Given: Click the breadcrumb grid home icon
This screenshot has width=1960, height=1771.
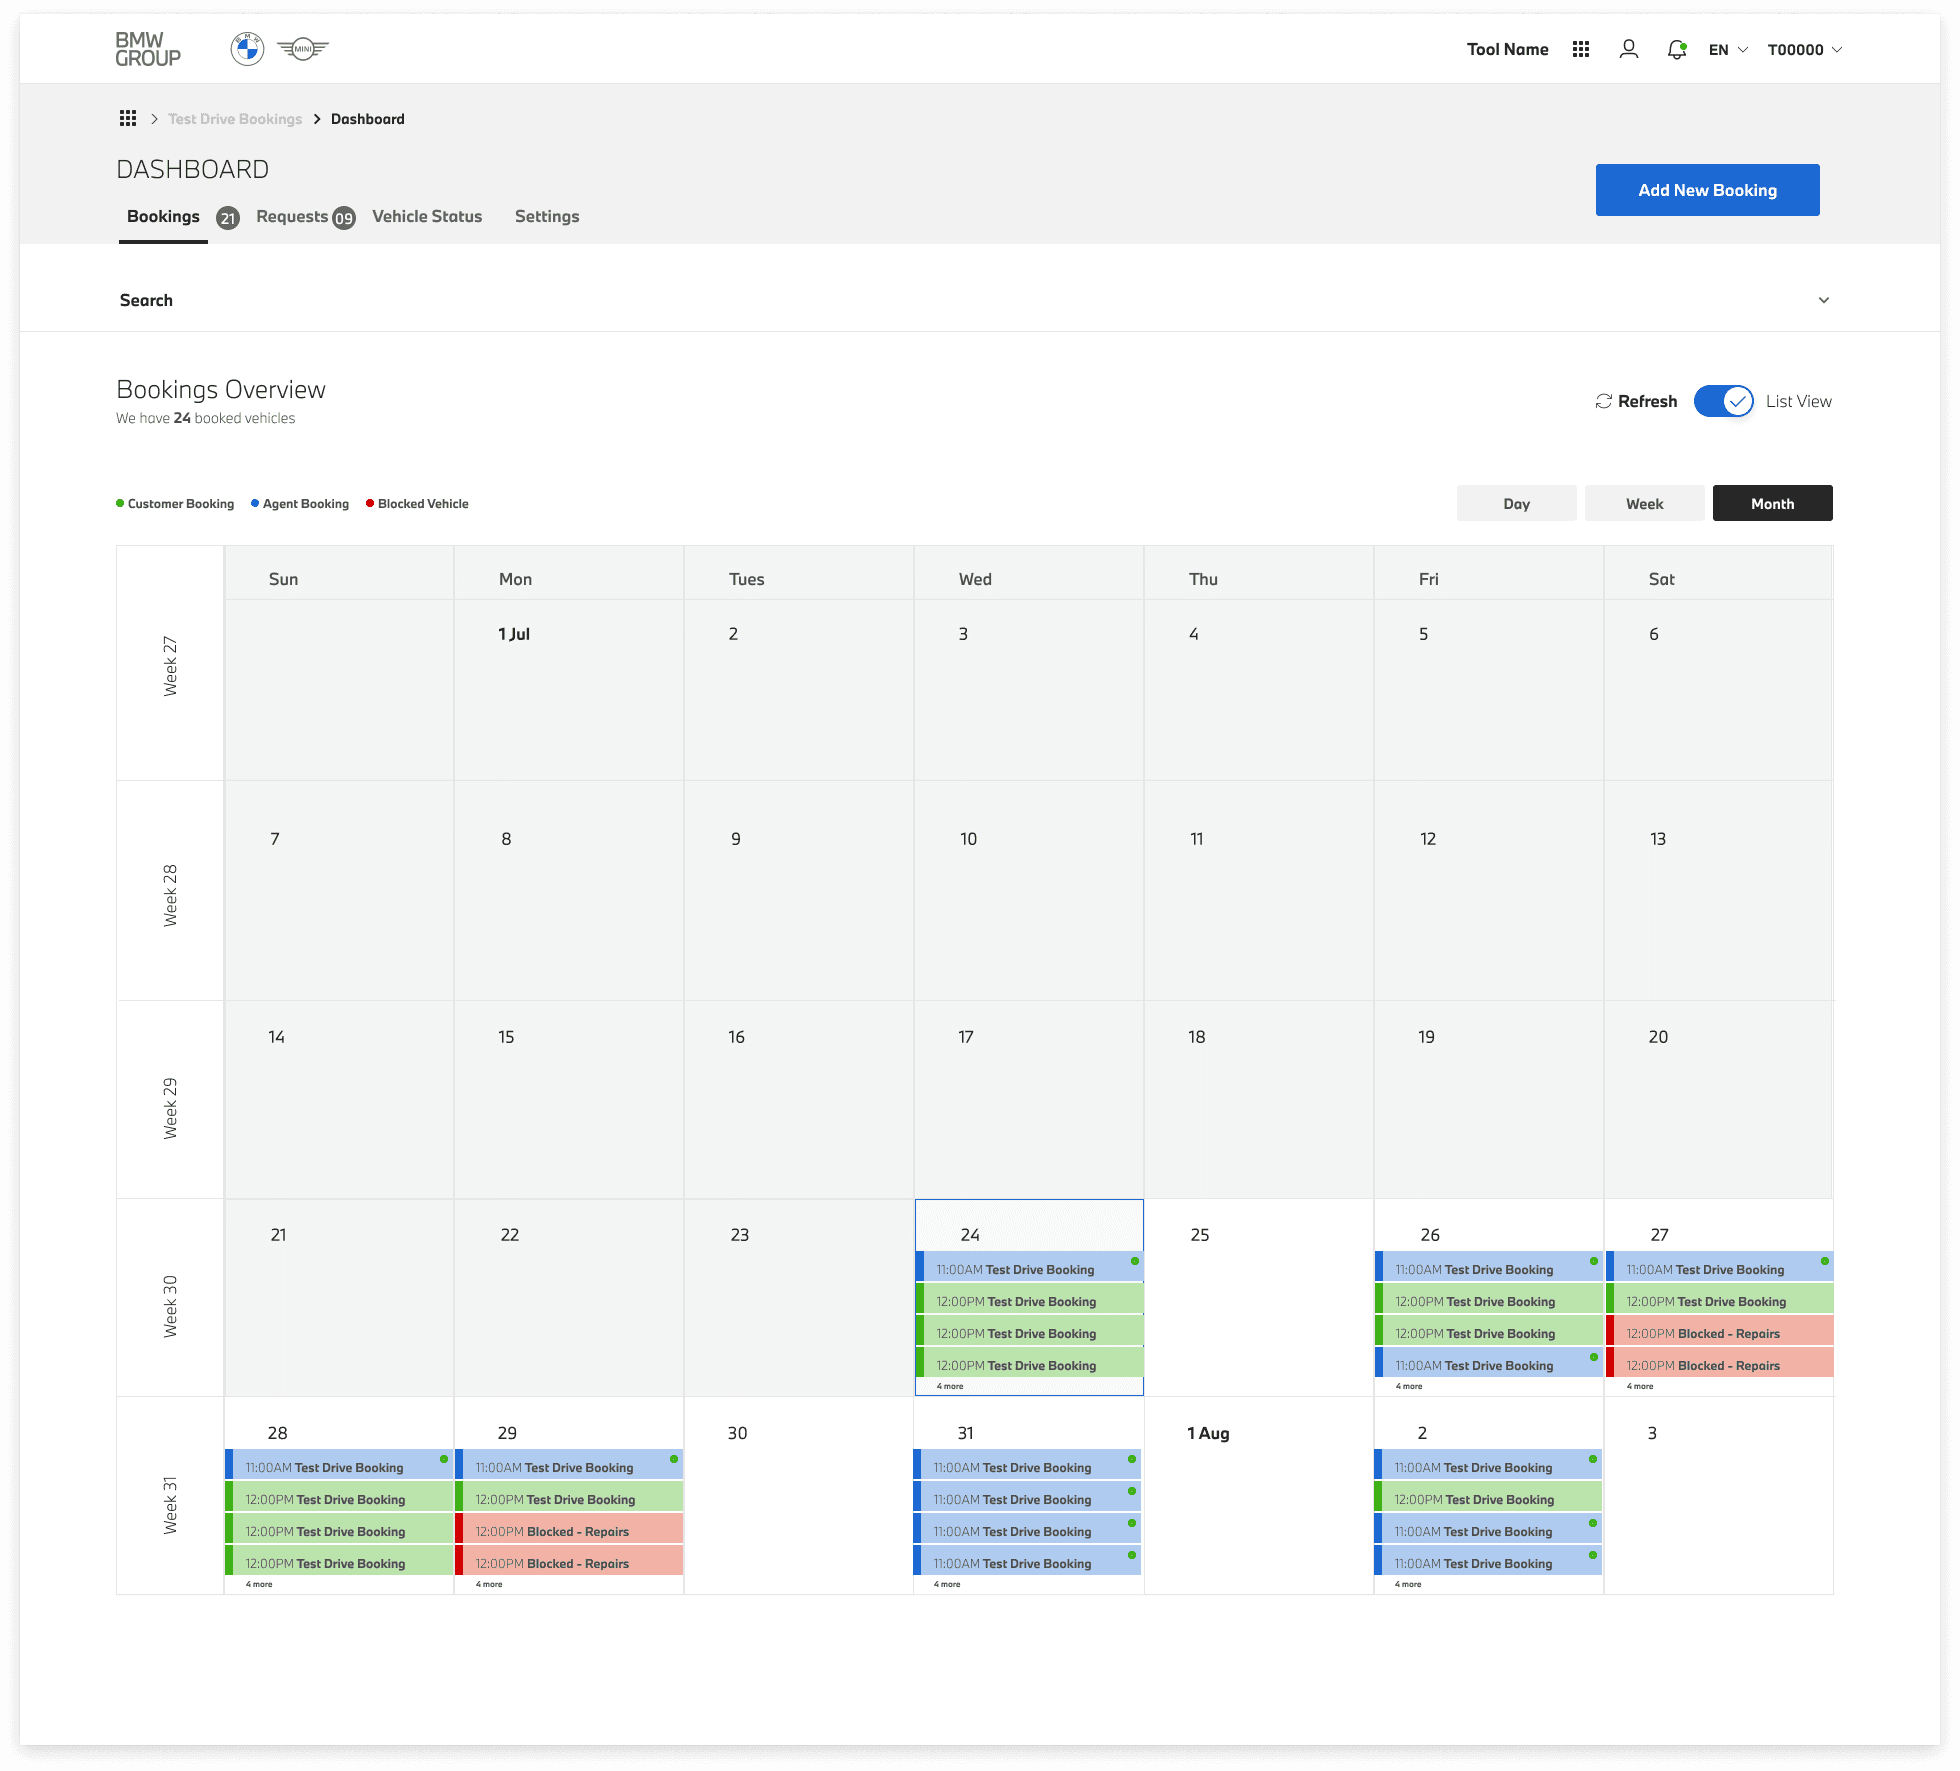Looking at the screenshot, I should coord(128,118).
